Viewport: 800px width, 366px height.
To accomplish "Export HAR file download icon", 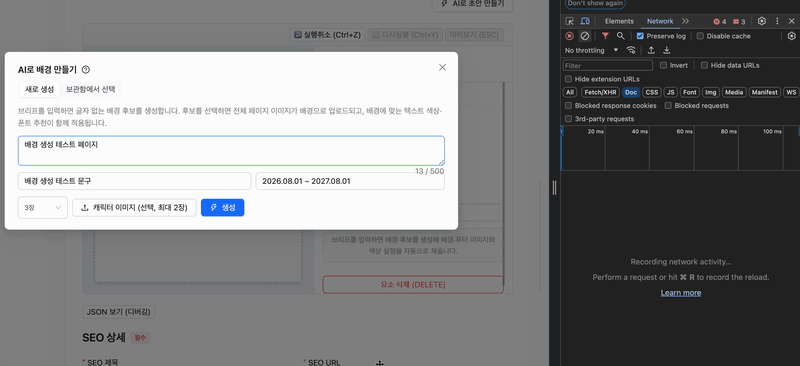I will [x=666, y=50].
